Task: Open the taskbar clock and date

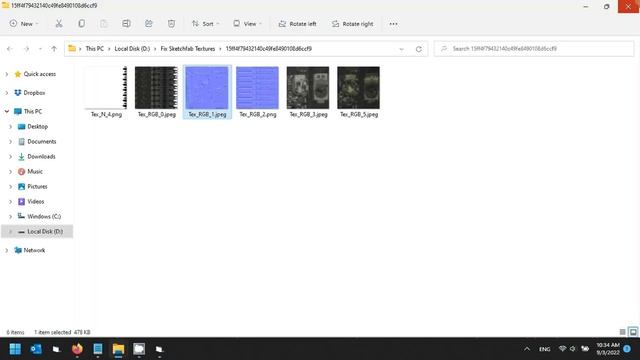Action: point(608,349)
